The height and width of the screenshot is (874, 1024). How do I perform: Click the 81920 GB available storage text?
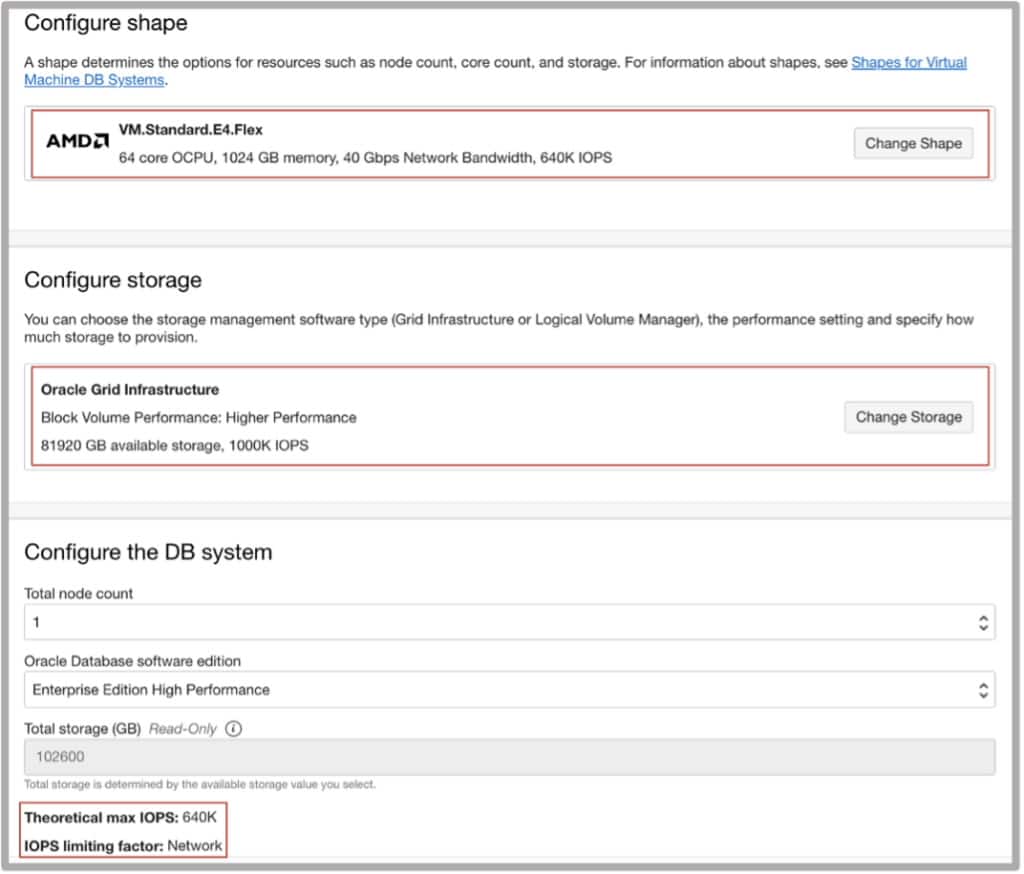click(174, 445)
